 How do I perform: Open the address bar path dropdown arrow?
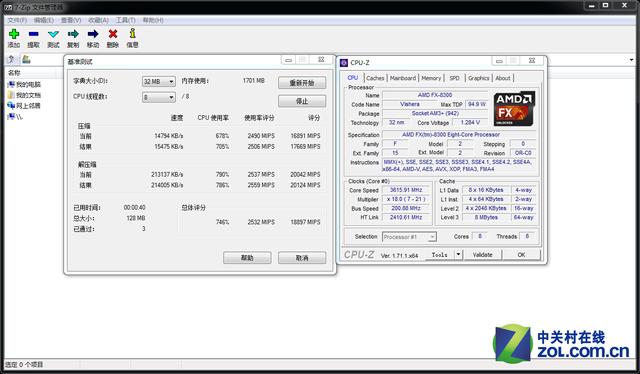pos(631,60)
